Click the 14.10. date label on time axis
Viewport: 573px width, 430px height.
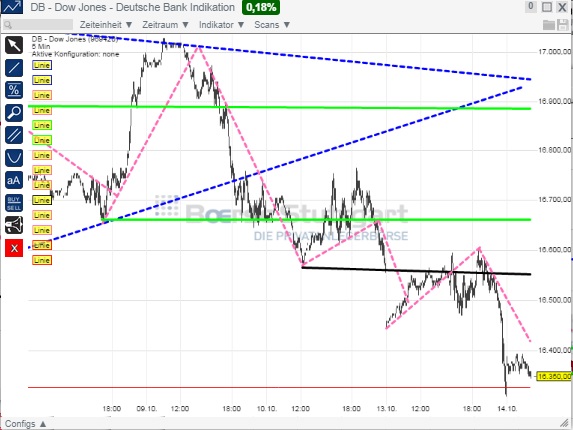tap(507, 408)
